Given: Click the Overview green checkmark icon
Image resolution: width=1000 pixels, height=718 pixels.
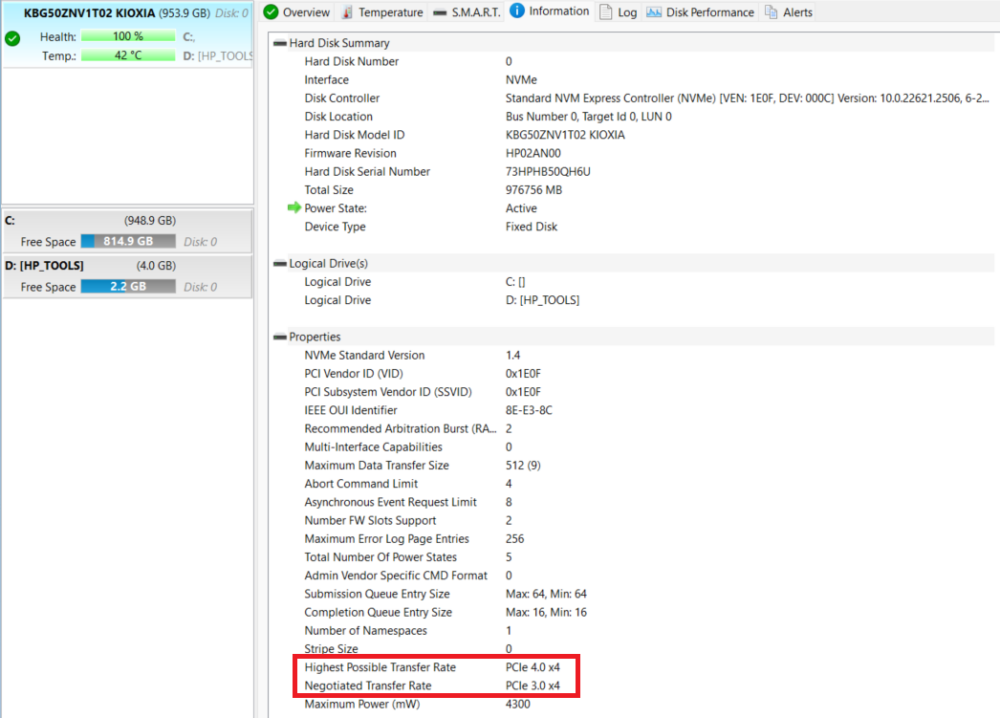Looking at the screenshot, I should pyautogui.click(x=271, y=11).
